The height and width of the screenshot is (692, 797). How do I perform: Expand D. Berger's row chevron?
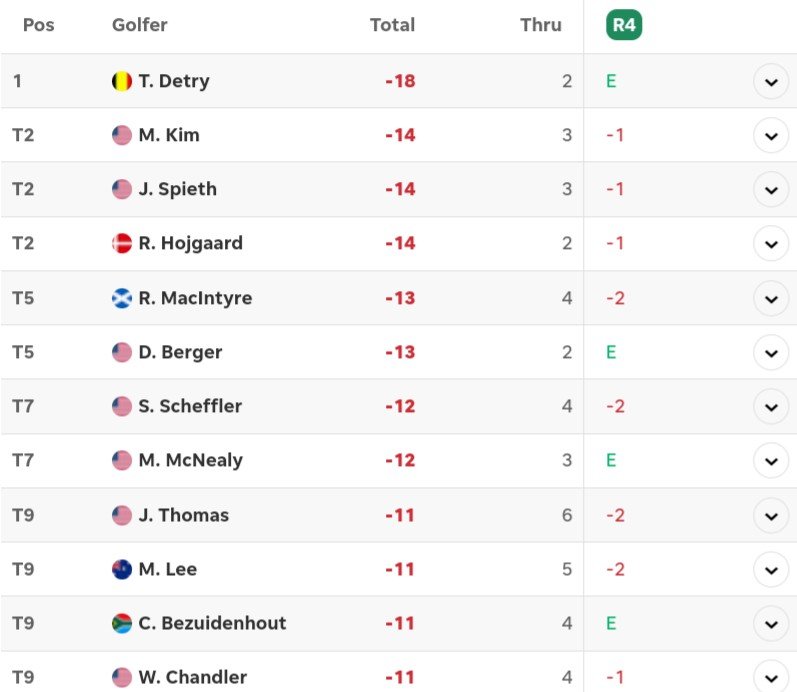[771, 352]
